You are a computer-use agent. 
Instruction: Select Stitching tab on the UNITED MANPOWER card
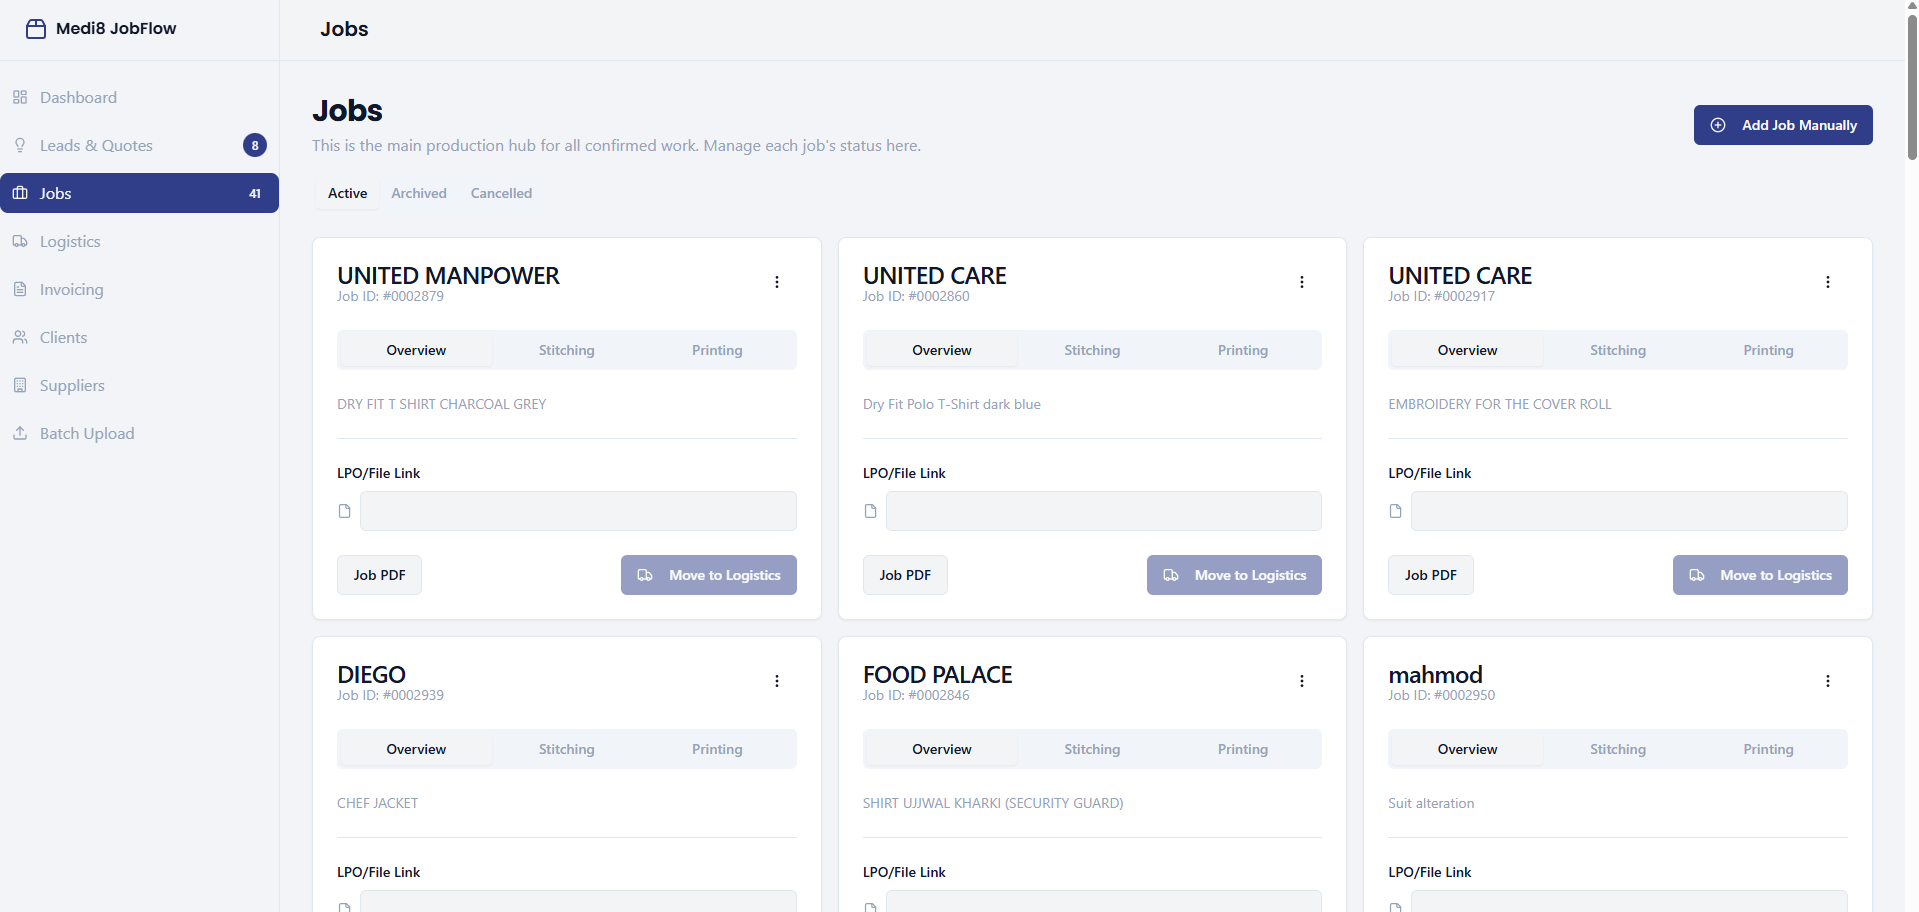[x=567, y=350]
